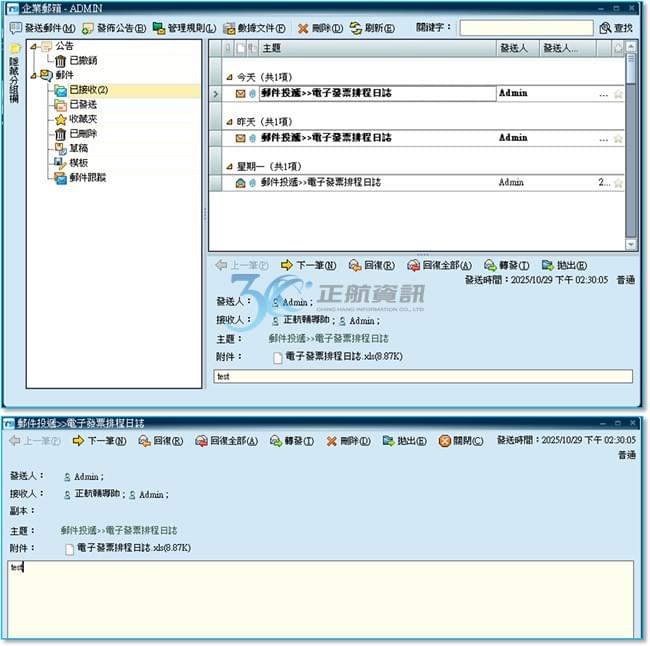Open the 已刪除 deleted folder
This screenshot has width=650, height=646.
tap(76, 134)
